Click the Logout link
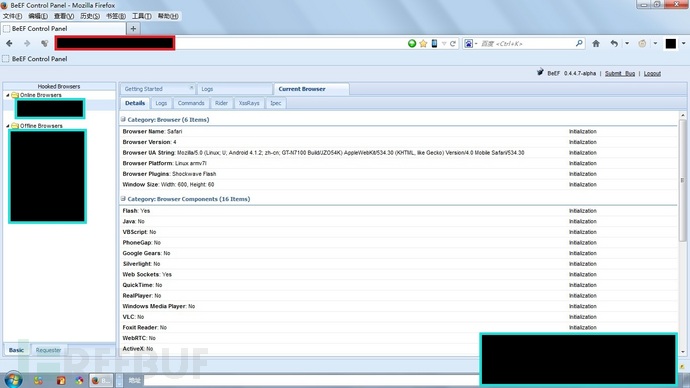Image resolution: width=690 pixels, height=388 pixels. pos(652,73)
